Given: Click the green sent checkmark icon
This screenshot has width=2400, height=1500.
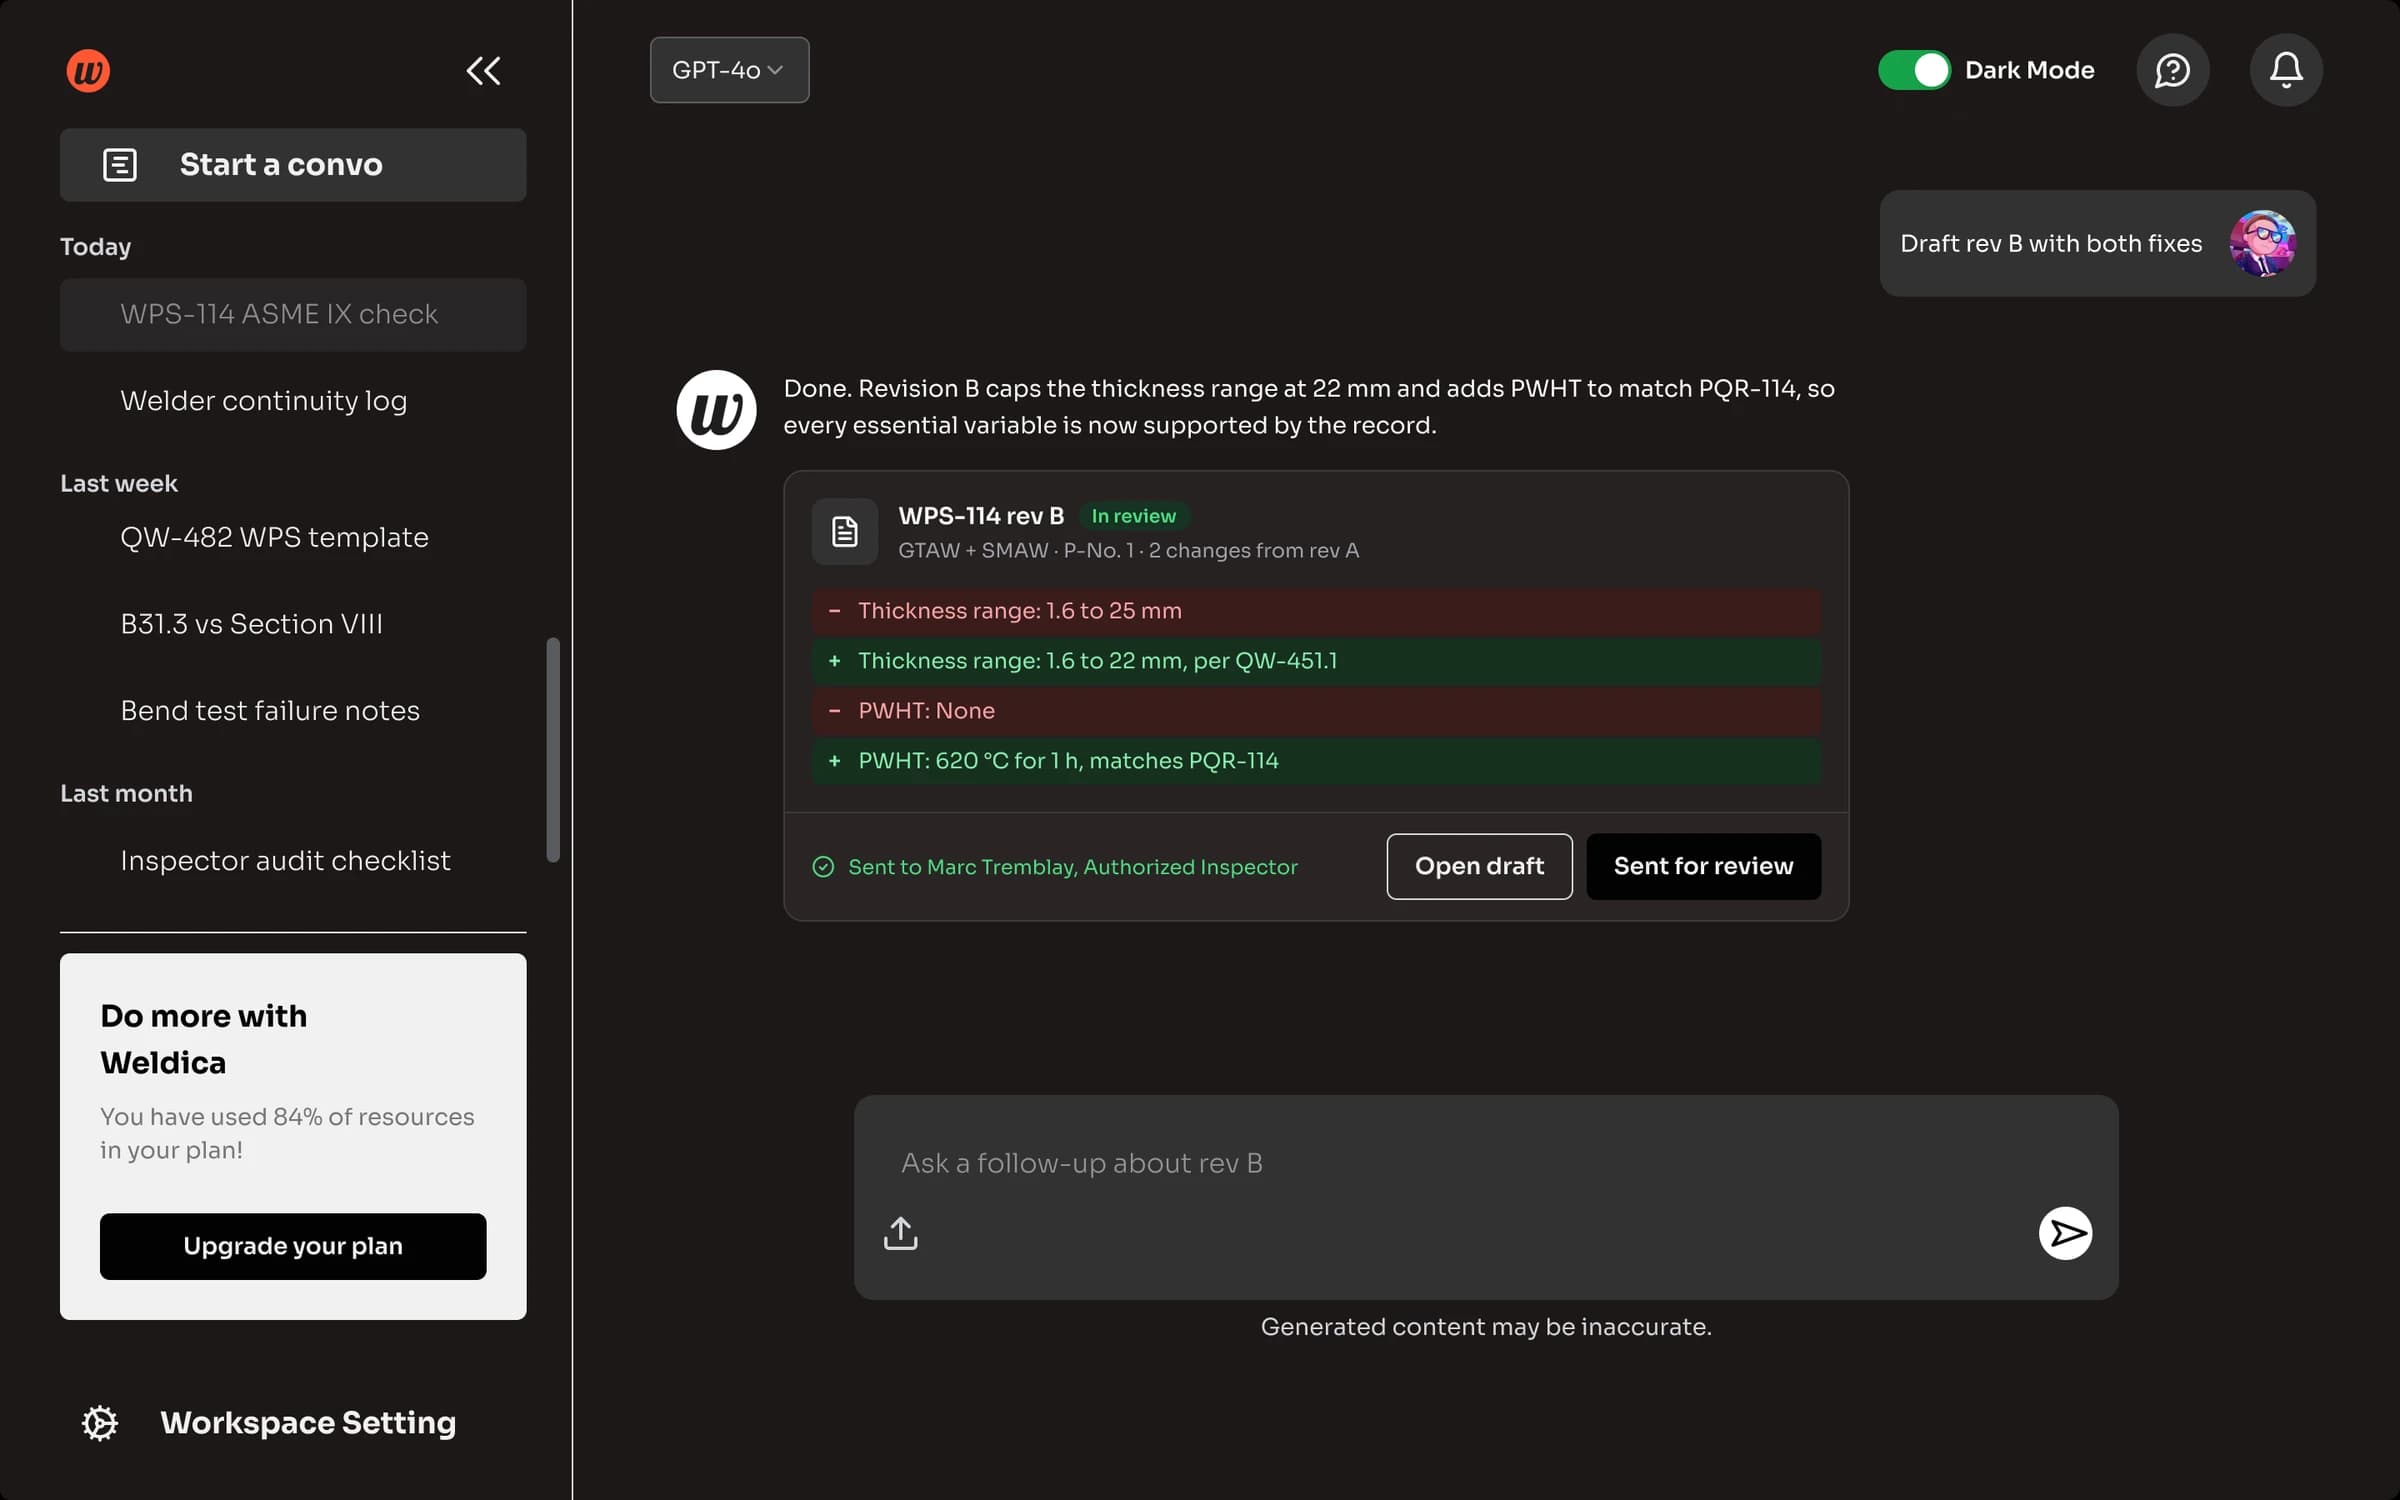Looking at the screenshot, I should [x=823, y=866].
